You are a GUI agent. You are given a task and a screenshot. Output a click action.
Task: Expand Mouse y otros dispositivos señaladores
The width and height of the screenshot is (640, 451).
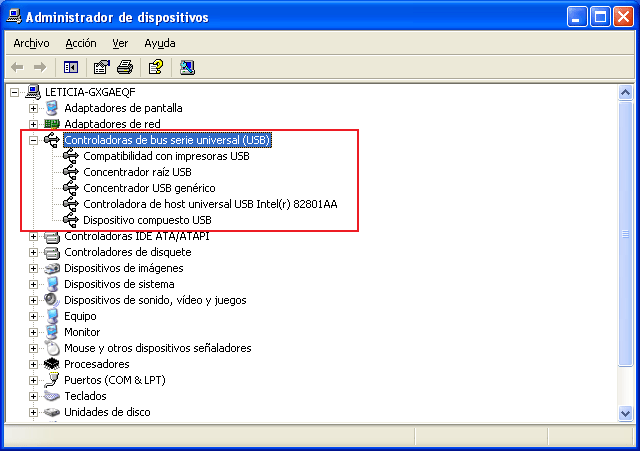(33, 348)
